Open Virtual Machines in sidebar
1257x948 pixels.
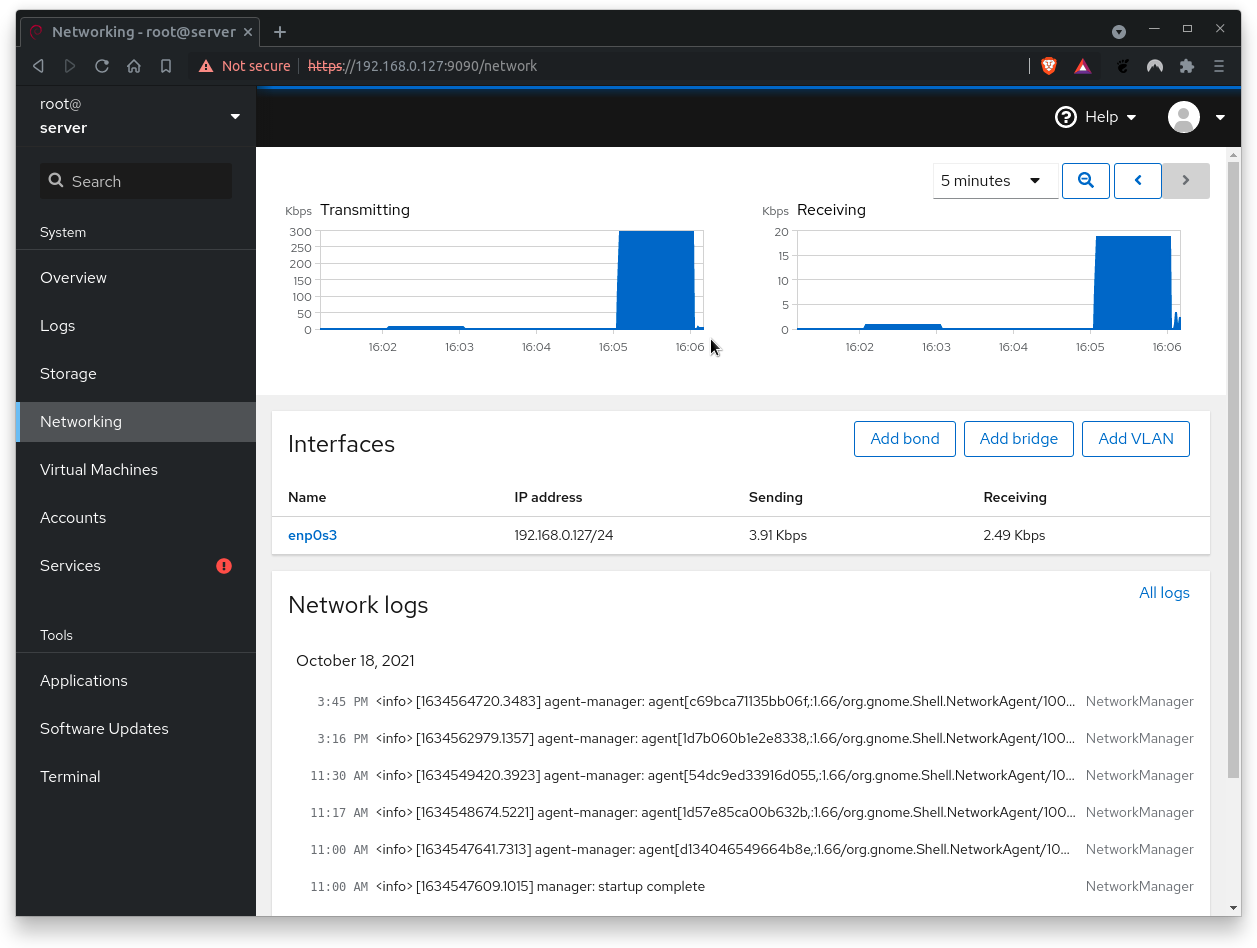point(99,470)
